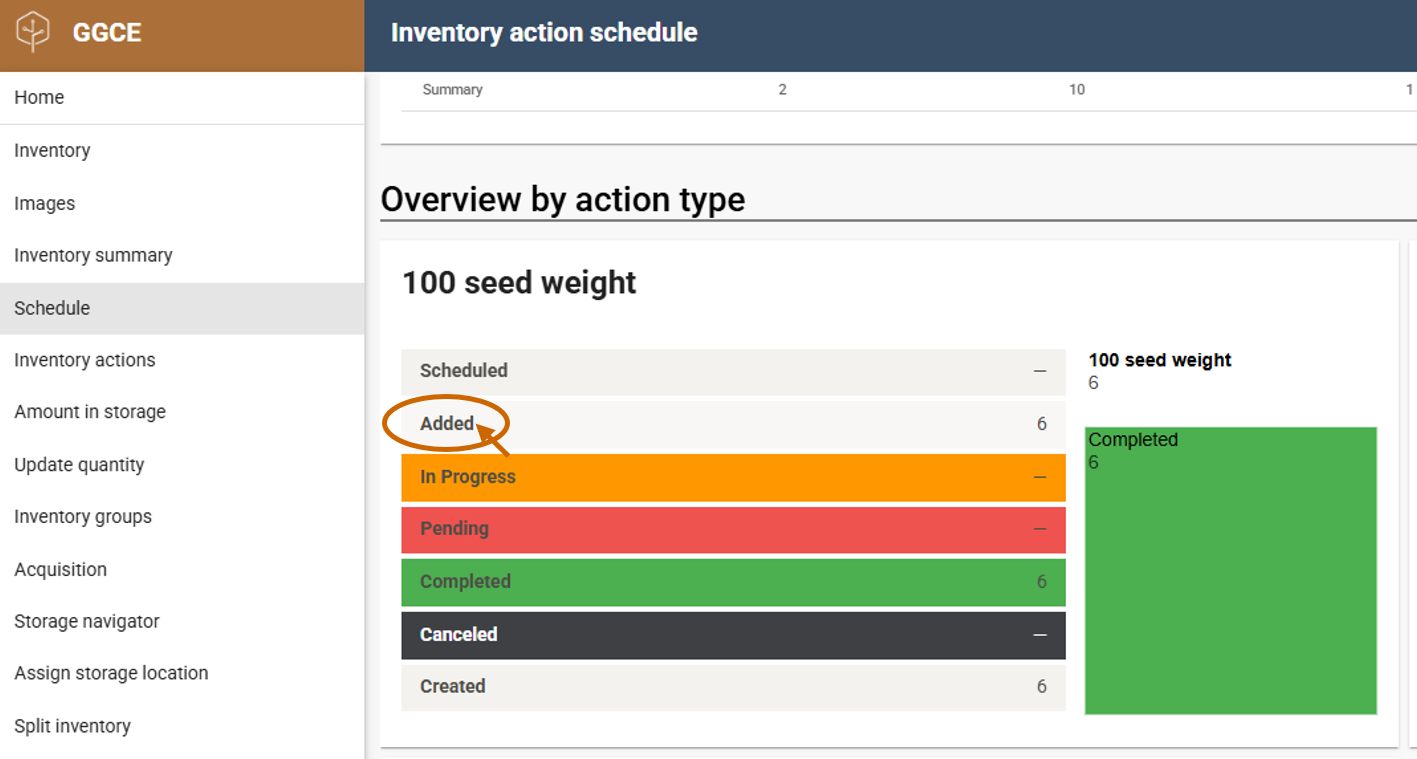Open the Home menu item
Screen dimensions: 1417x759
point(39,97)
